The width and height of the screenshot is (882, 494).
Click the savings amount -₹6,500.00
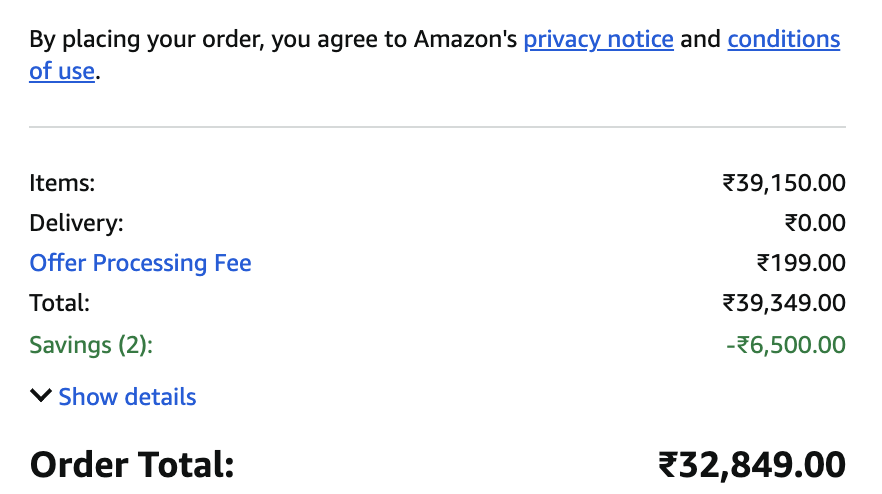click(786, 345)
